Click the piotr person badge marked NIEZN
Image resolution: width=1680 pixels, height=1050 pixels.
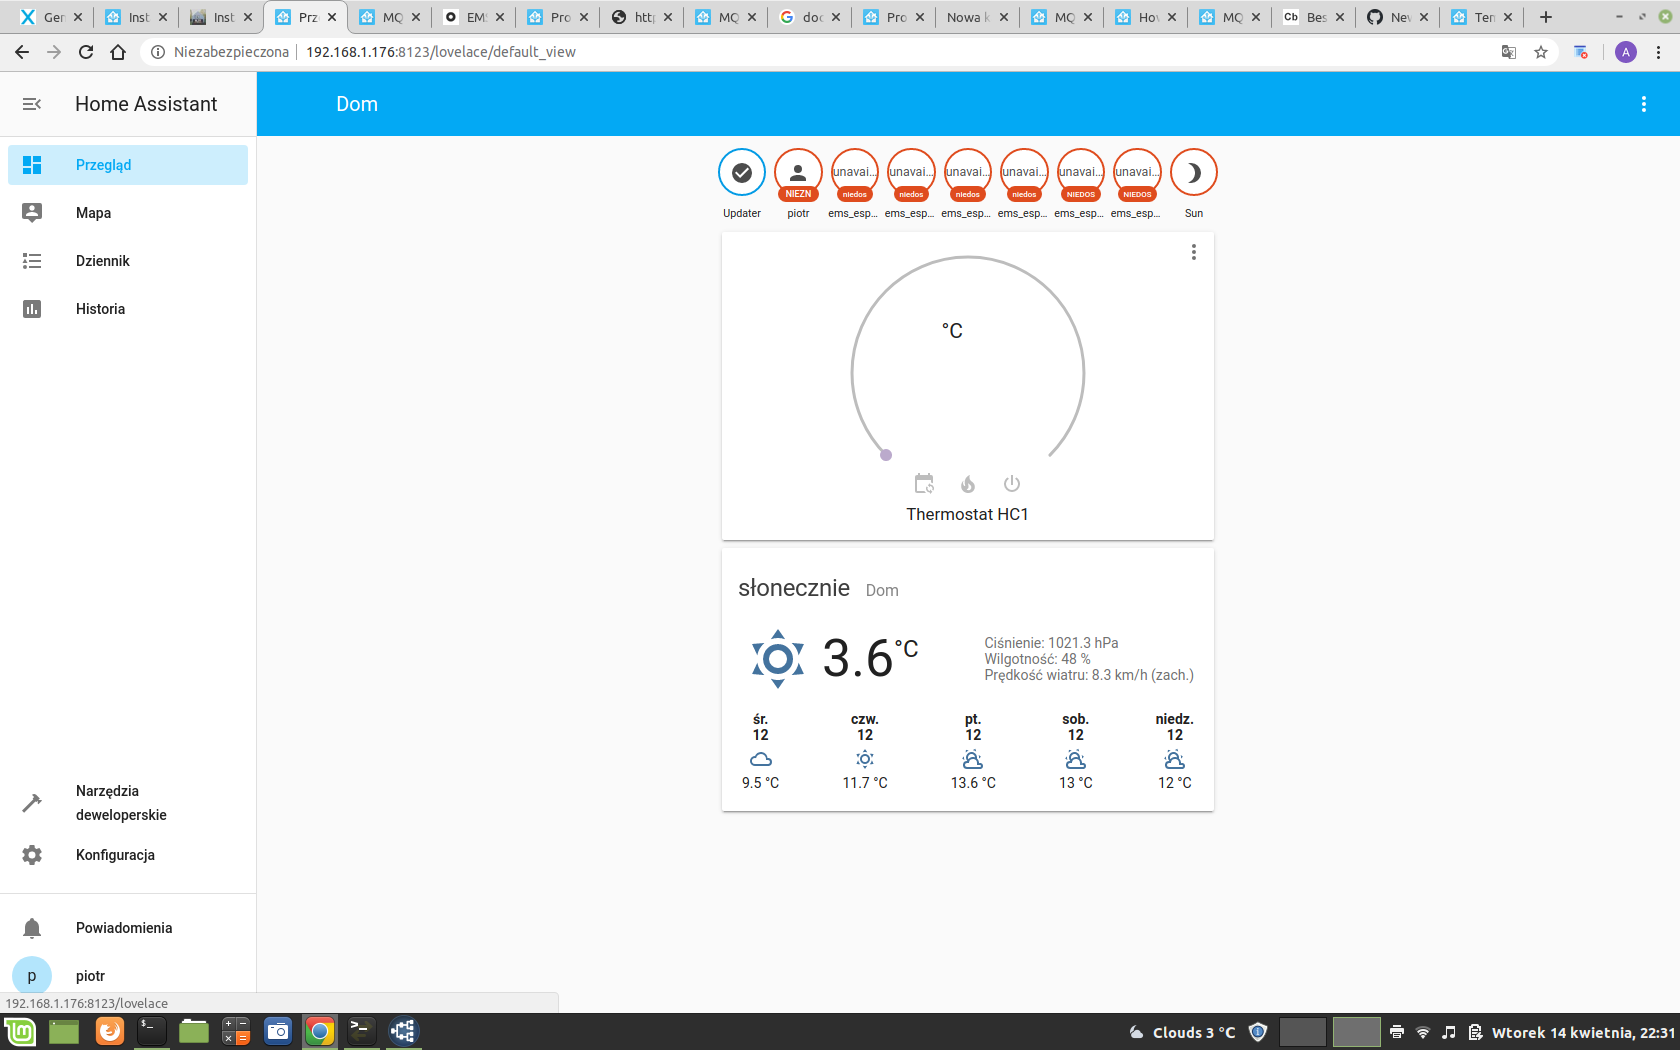(797, 171)
